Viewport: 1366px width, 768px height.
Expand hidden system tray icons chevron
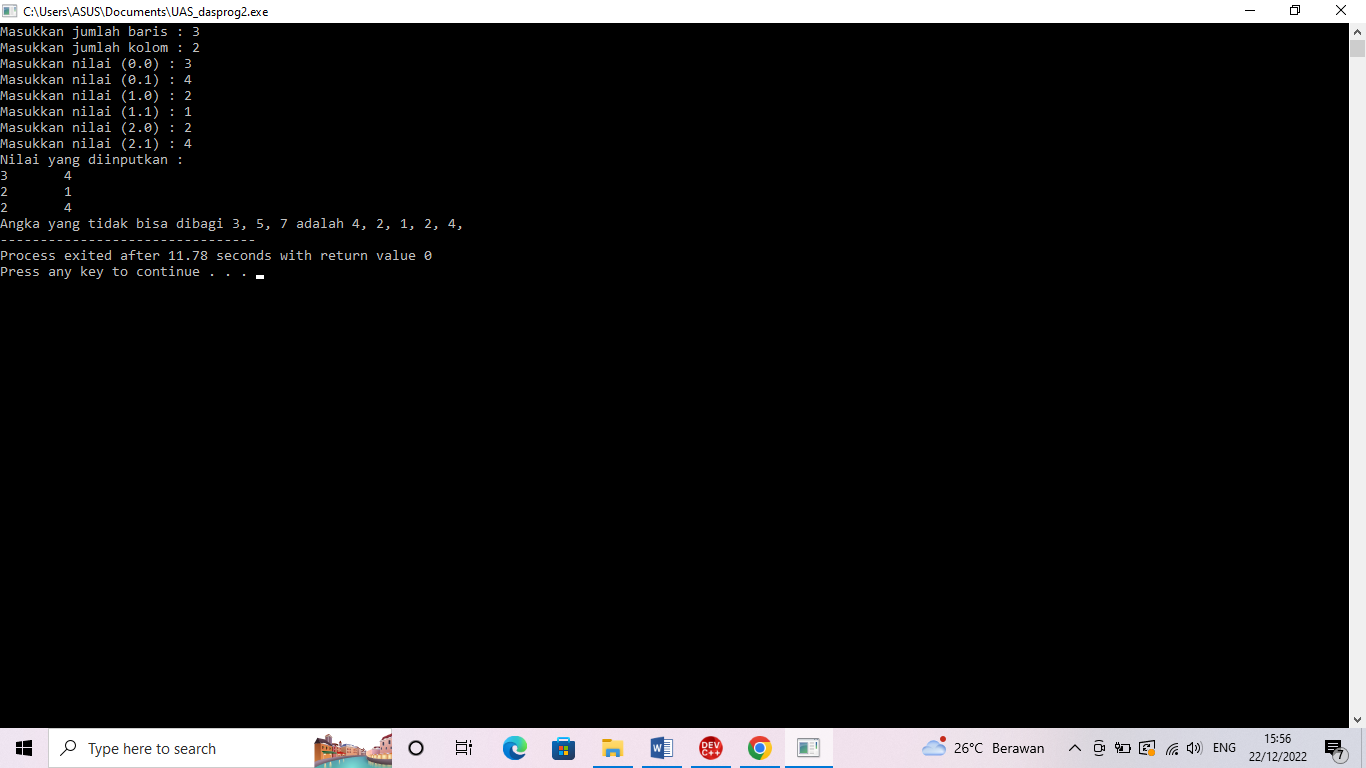[1075, 748]
